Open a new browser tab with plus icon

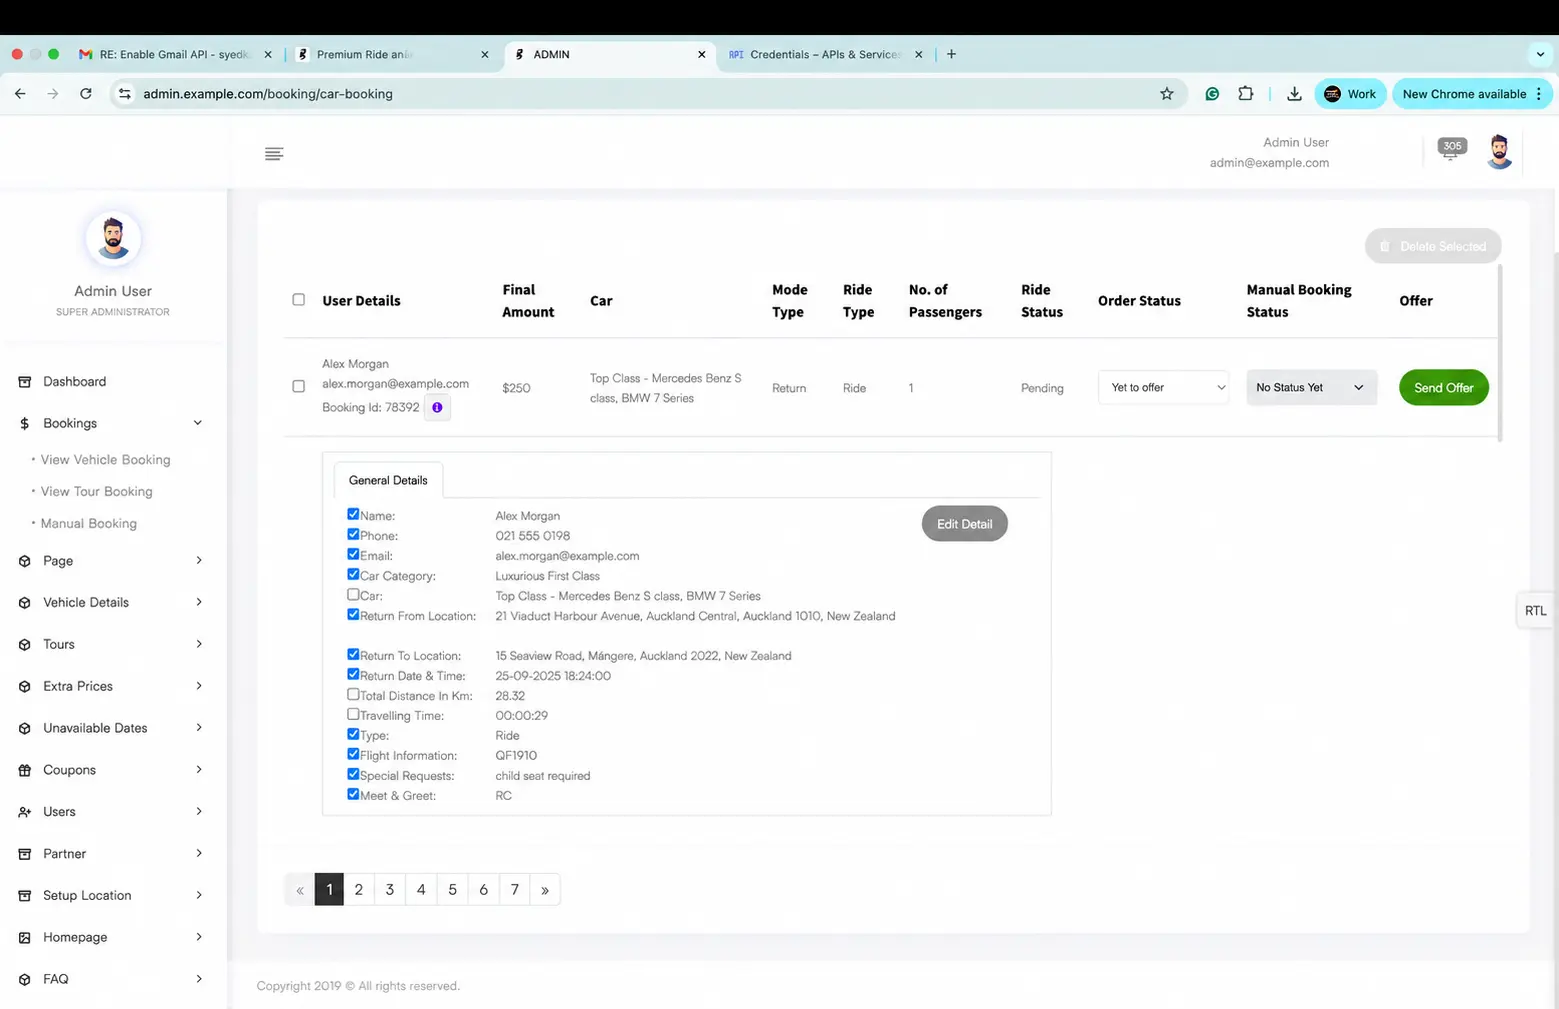(951, 54)
